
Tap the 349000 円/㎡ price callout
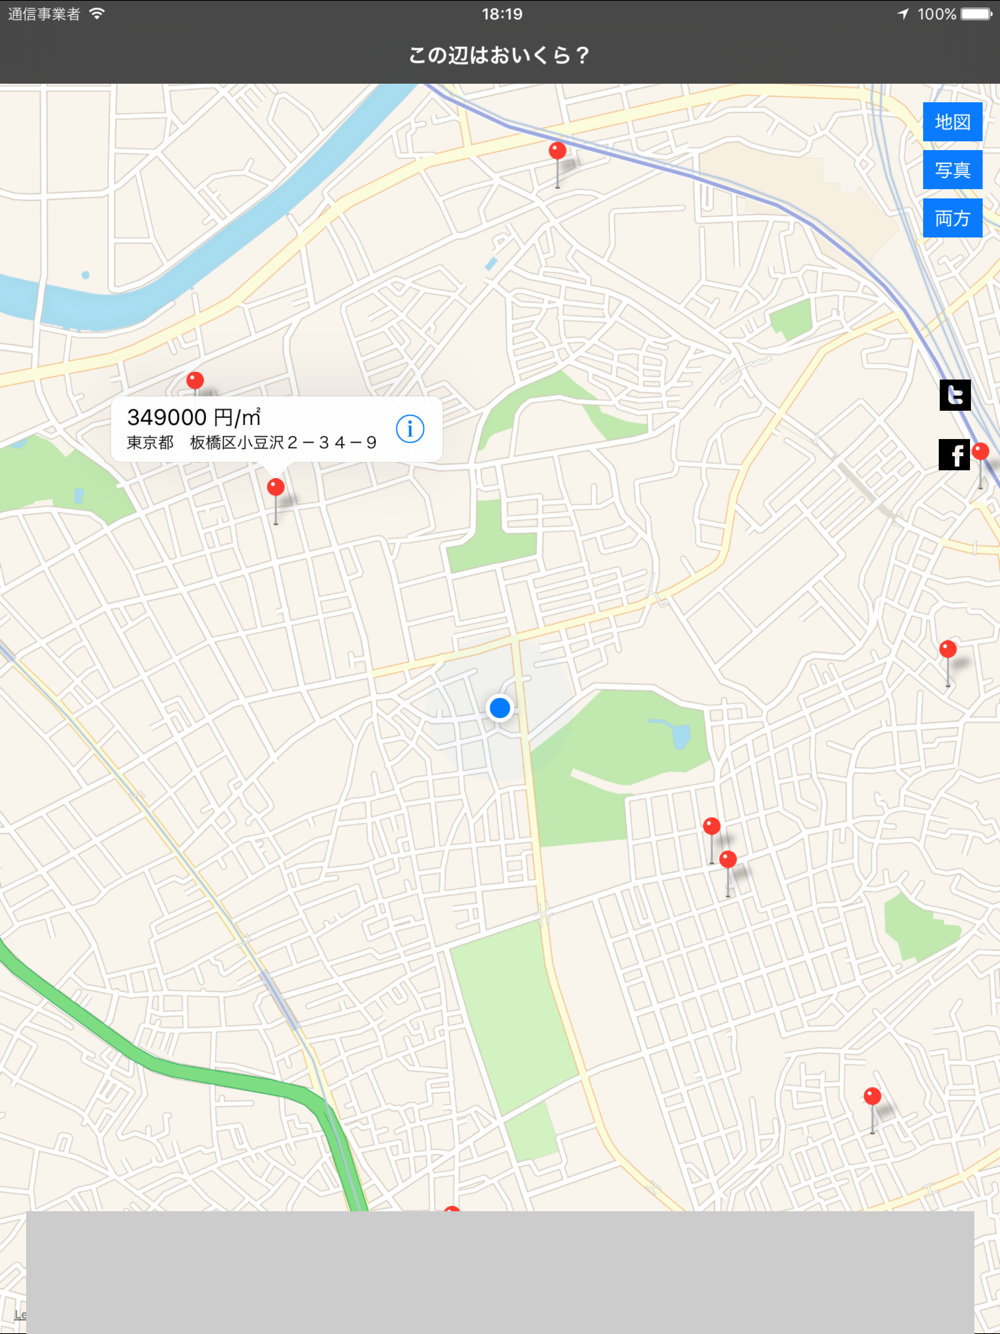point(277,429)
